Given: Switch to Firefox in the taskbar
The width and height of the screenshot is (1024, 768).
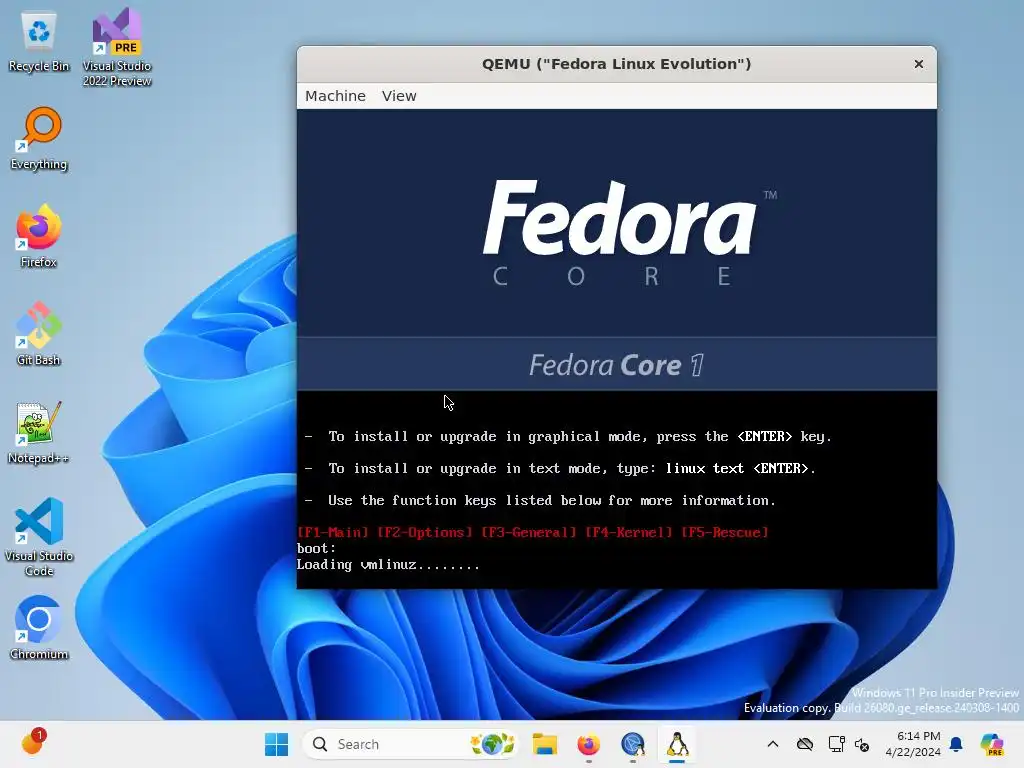Looking at the screenshot, I should [588, 744].
